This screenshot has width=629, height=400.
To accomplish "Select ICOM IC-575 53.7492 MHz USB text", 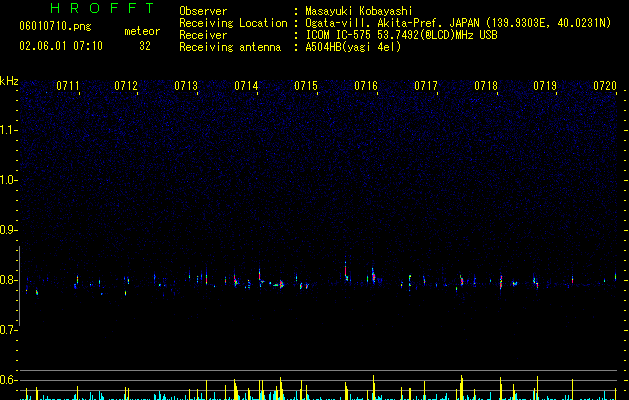I will coord(402,35).
